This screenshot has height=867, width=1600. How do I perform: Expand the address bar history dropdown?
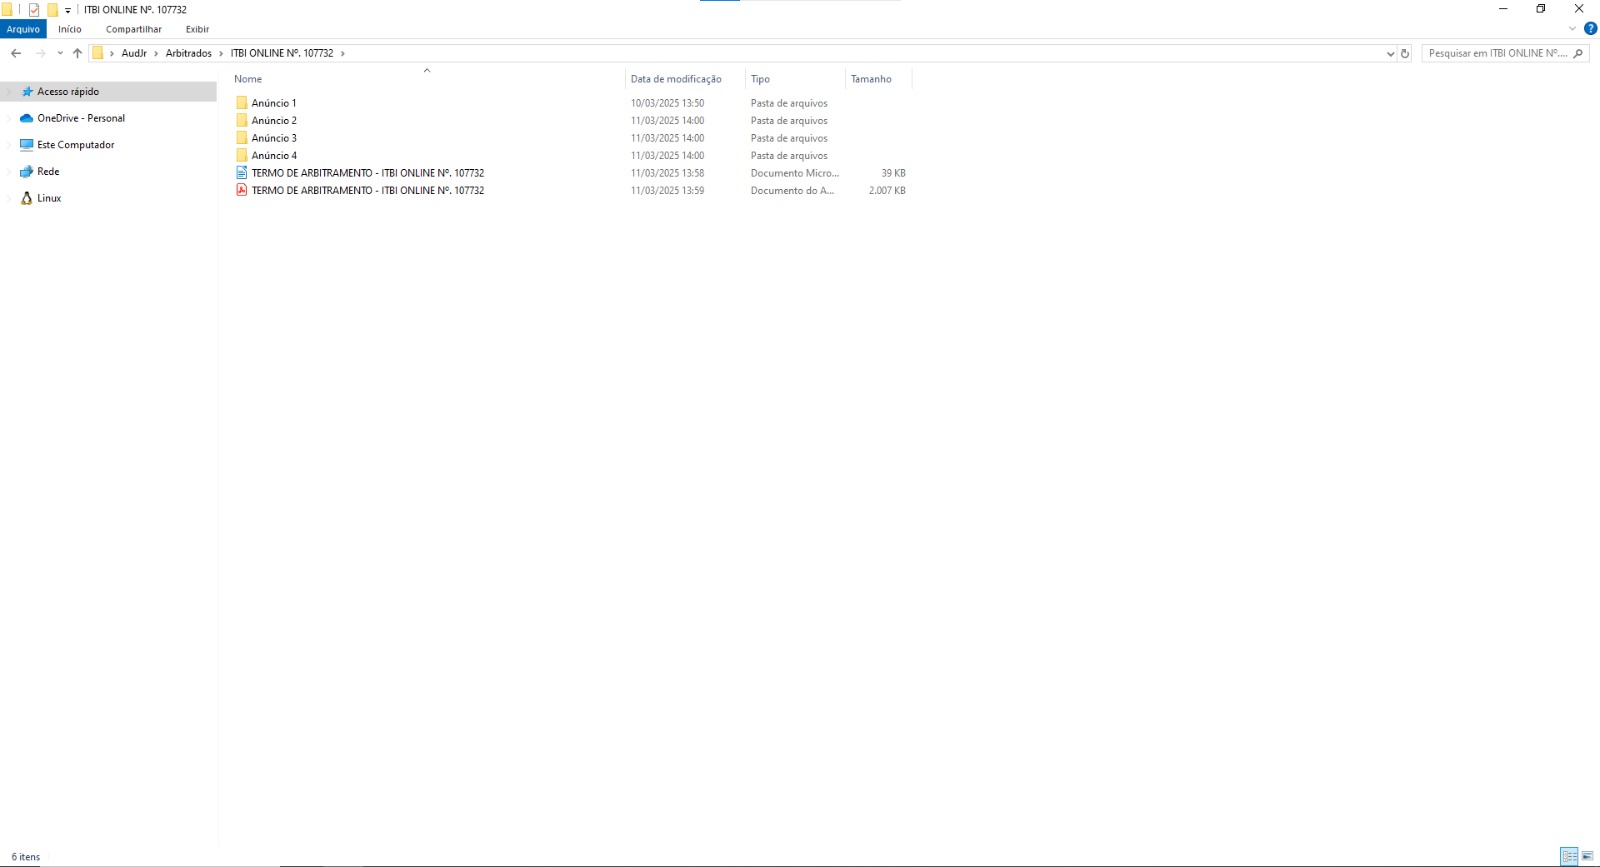click(x=1390, y=54)
